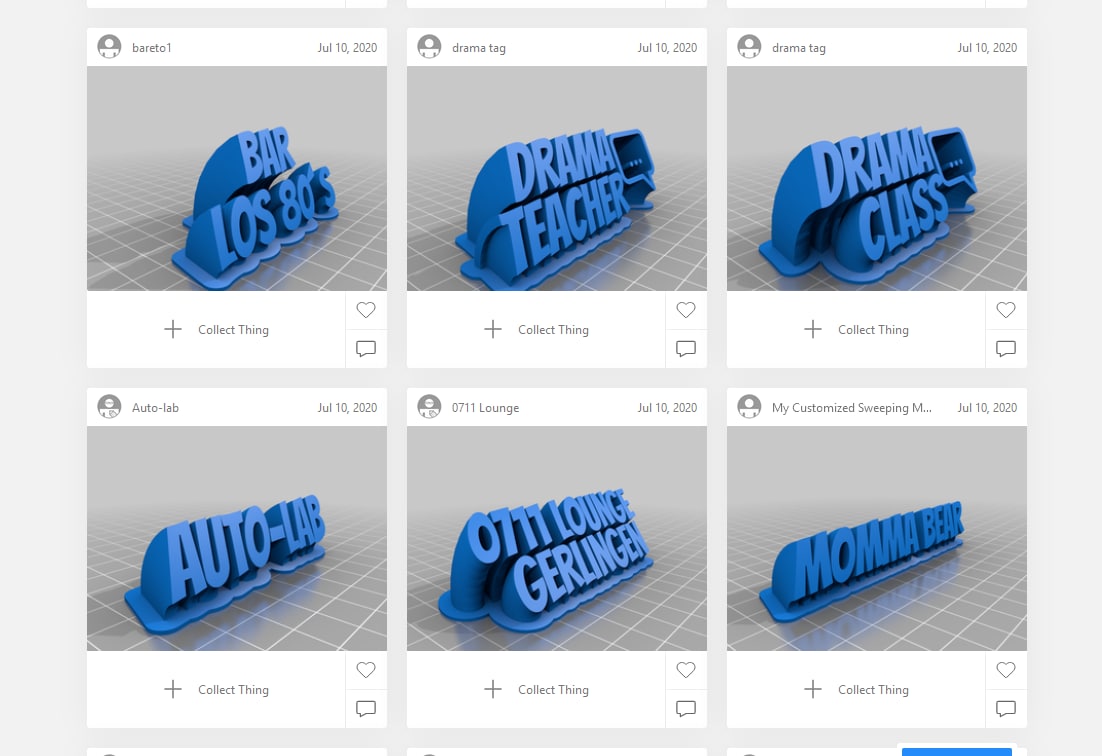Open comments on DRAMA CLASS thing
The width and height of the screenshot is (1102, 756).
coord(1006,348)
